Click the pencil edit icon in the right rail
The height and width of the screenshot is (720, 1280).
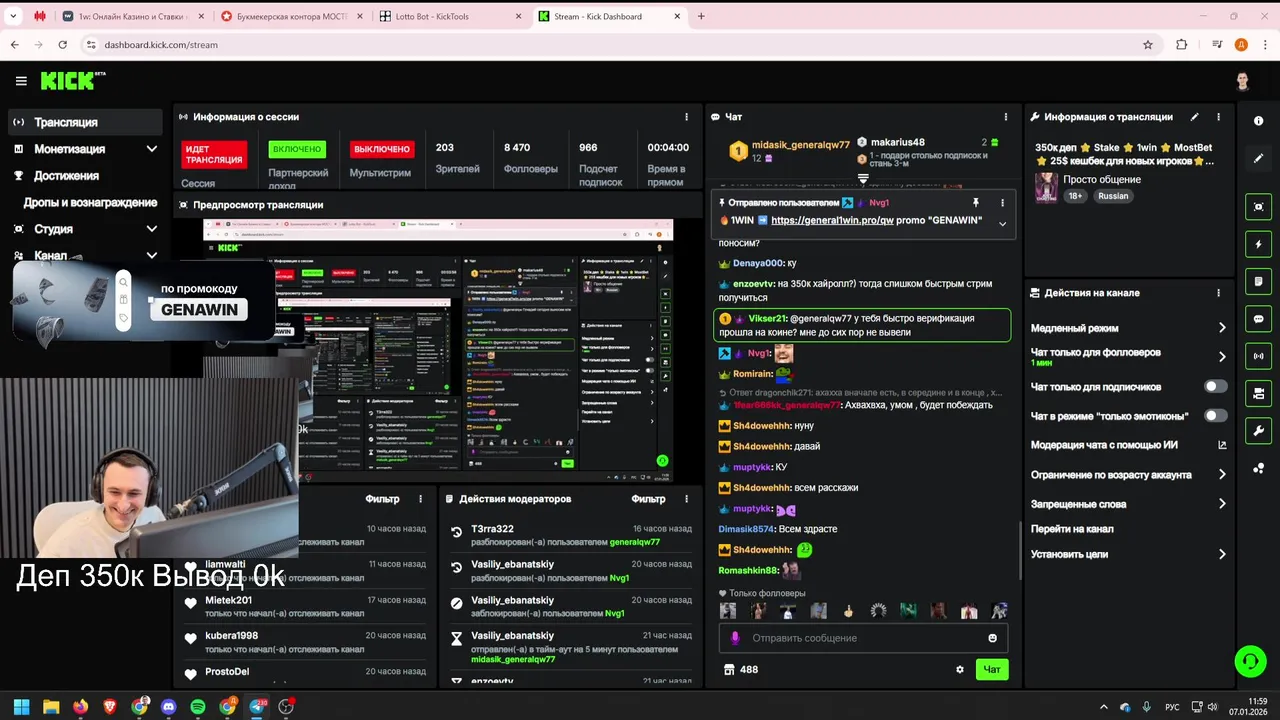pyautogui.click(x=1258, y=158)
